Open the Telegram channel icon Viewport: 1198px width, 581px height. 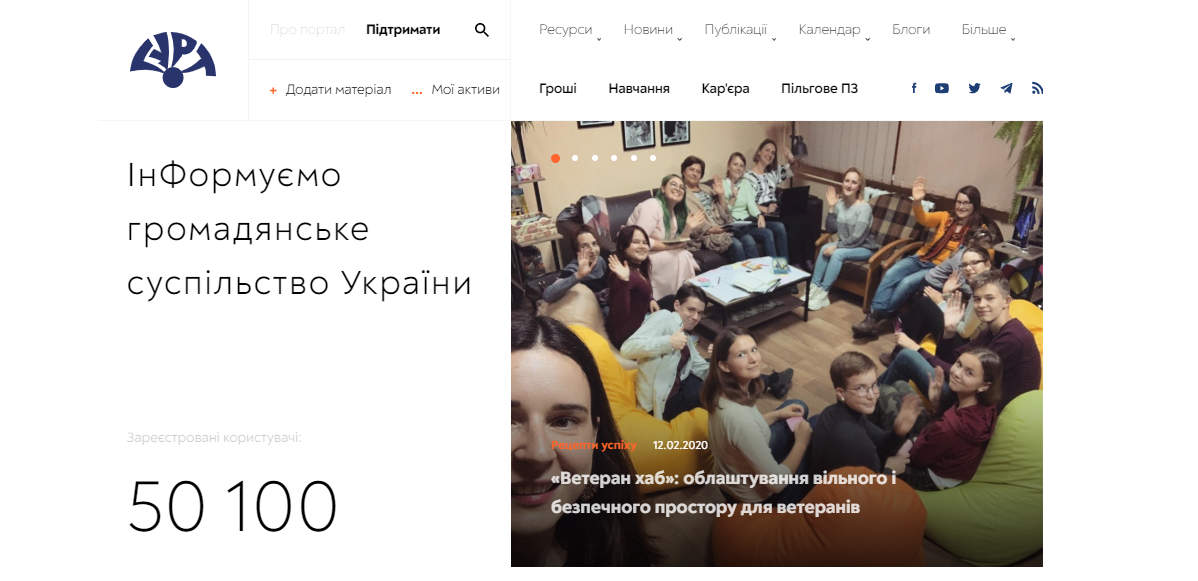pyautogui.click(x=1006, y=88)
